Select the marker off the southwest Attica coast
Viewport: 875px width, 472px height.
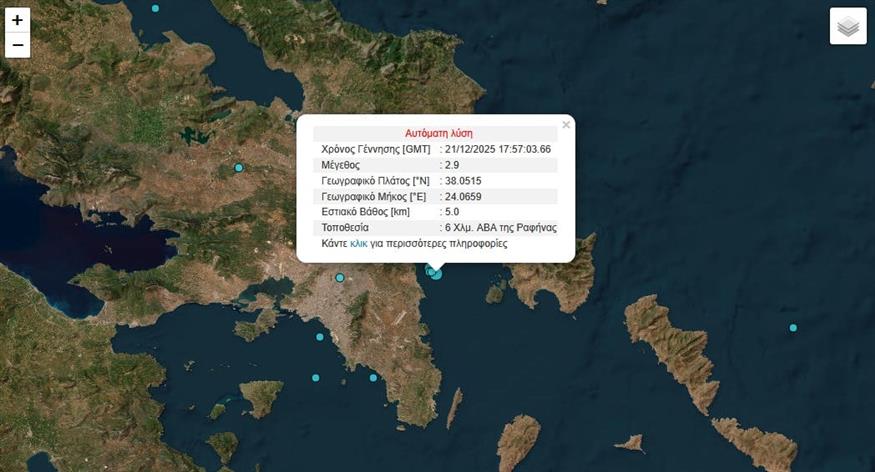[x=373, y=377]
